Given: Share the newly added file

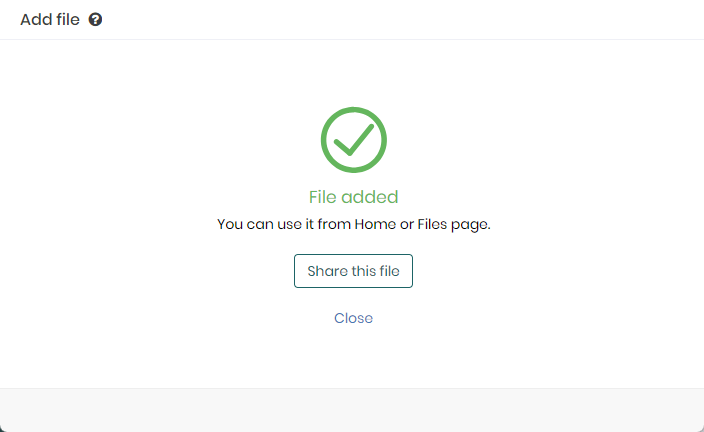Looking at the screenshot, I should tap(353, 271).
